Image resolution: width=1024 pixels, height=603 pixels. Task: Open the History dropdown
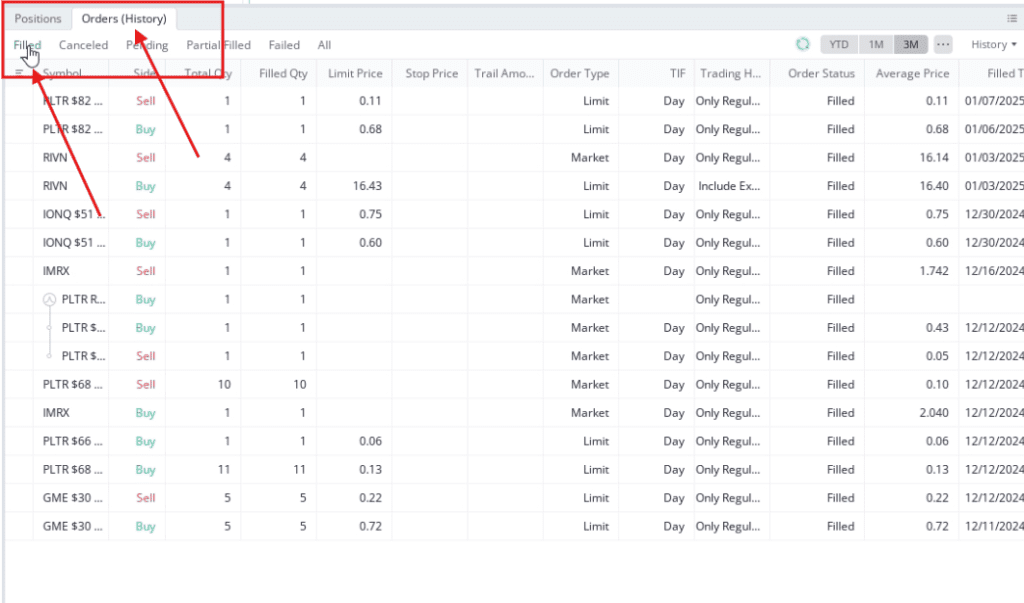[994, 45]
